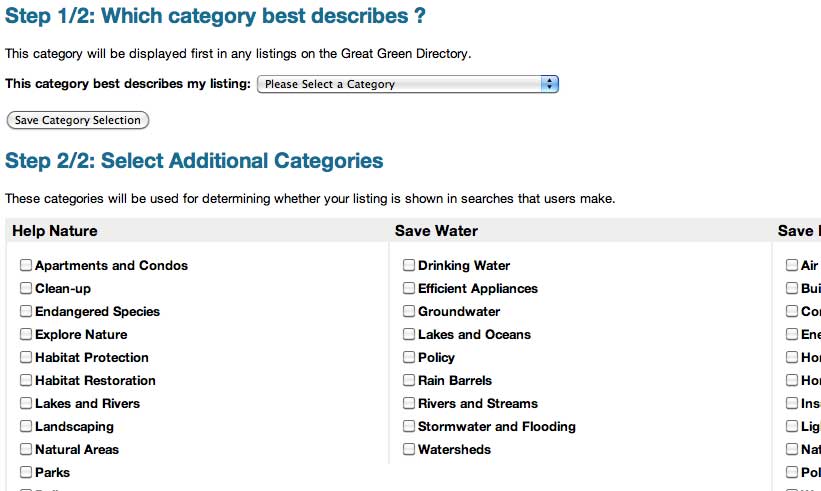The height and width of the screenshot is (491, 821).
Task: Check the Policy checkbox under Save Water
Action: pos(409,358)
